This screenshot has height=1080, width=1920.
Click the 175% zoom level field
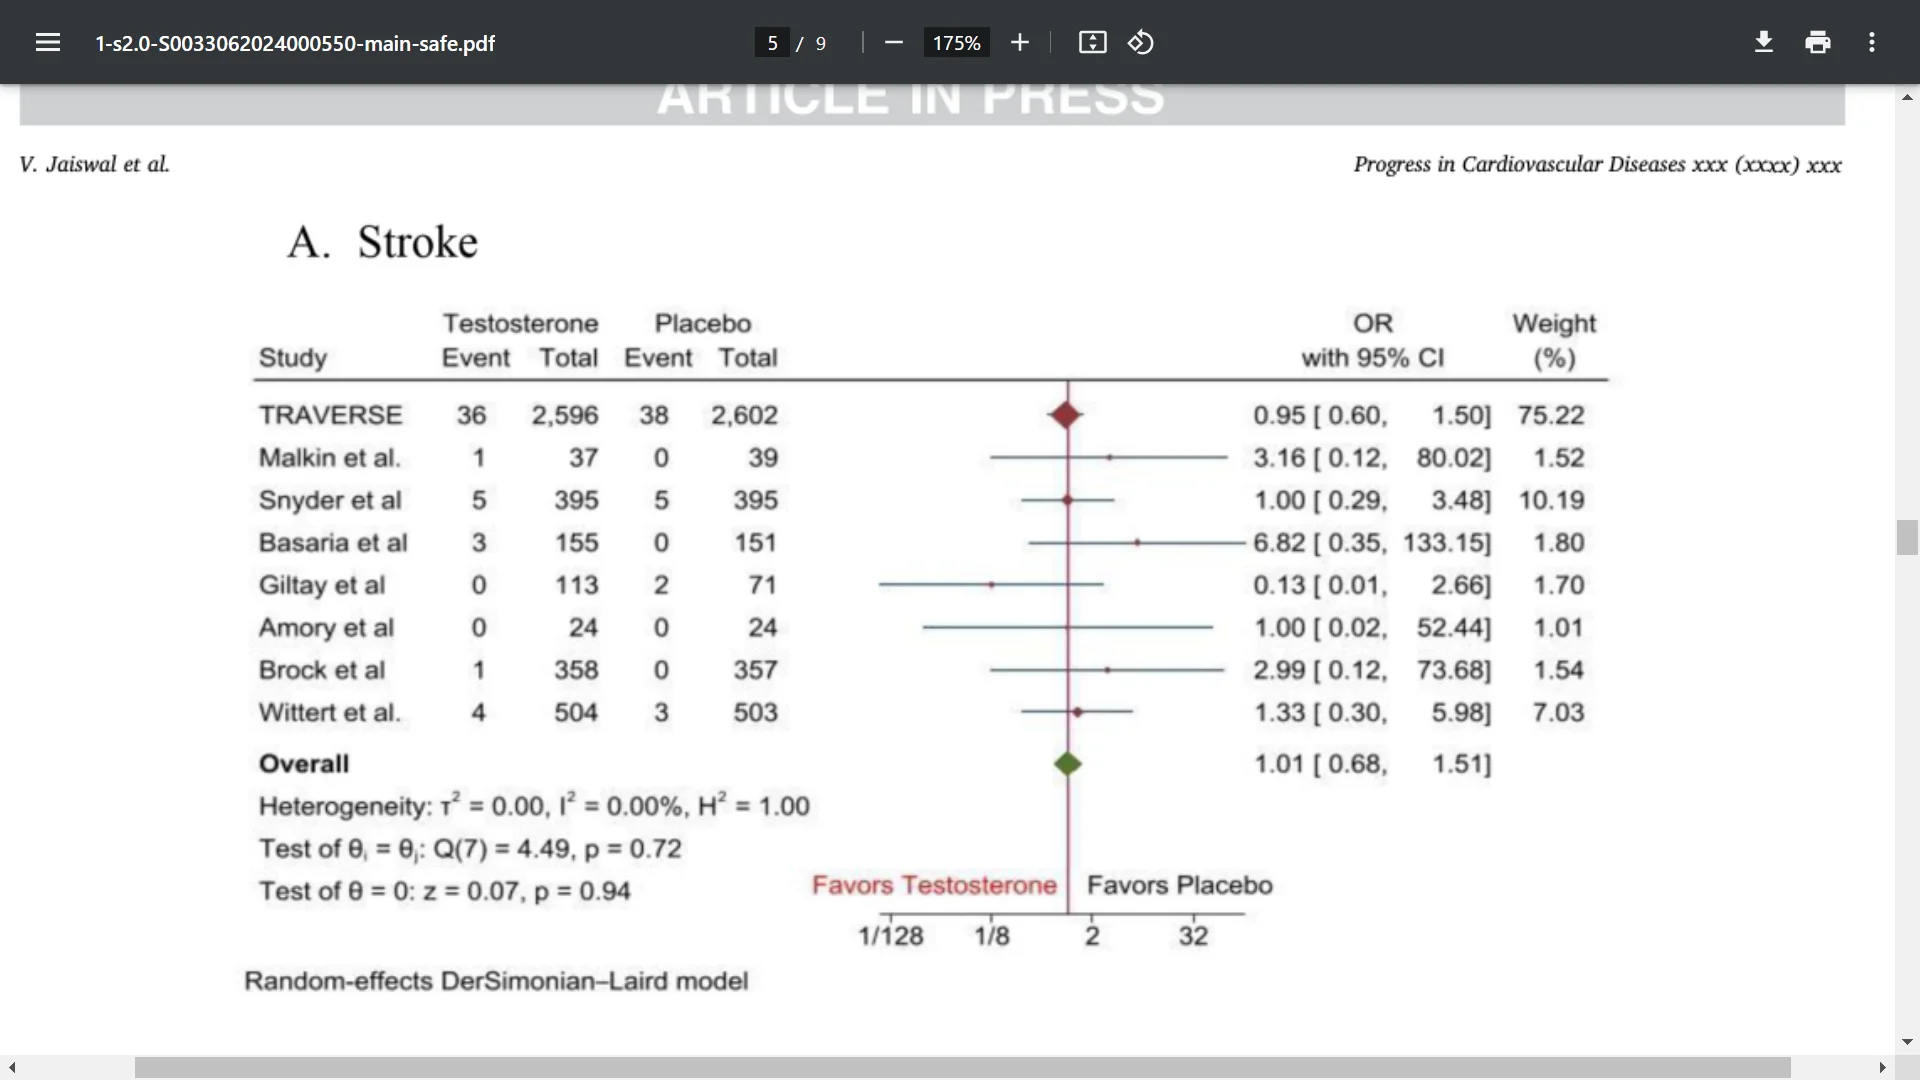(x=956, y=43)
